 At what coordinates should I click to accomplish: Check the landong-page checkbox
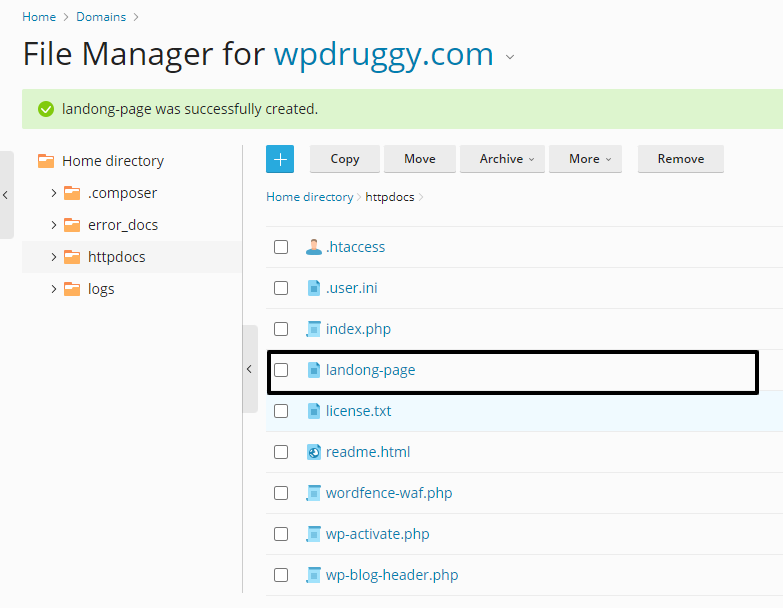coord(281,370)
